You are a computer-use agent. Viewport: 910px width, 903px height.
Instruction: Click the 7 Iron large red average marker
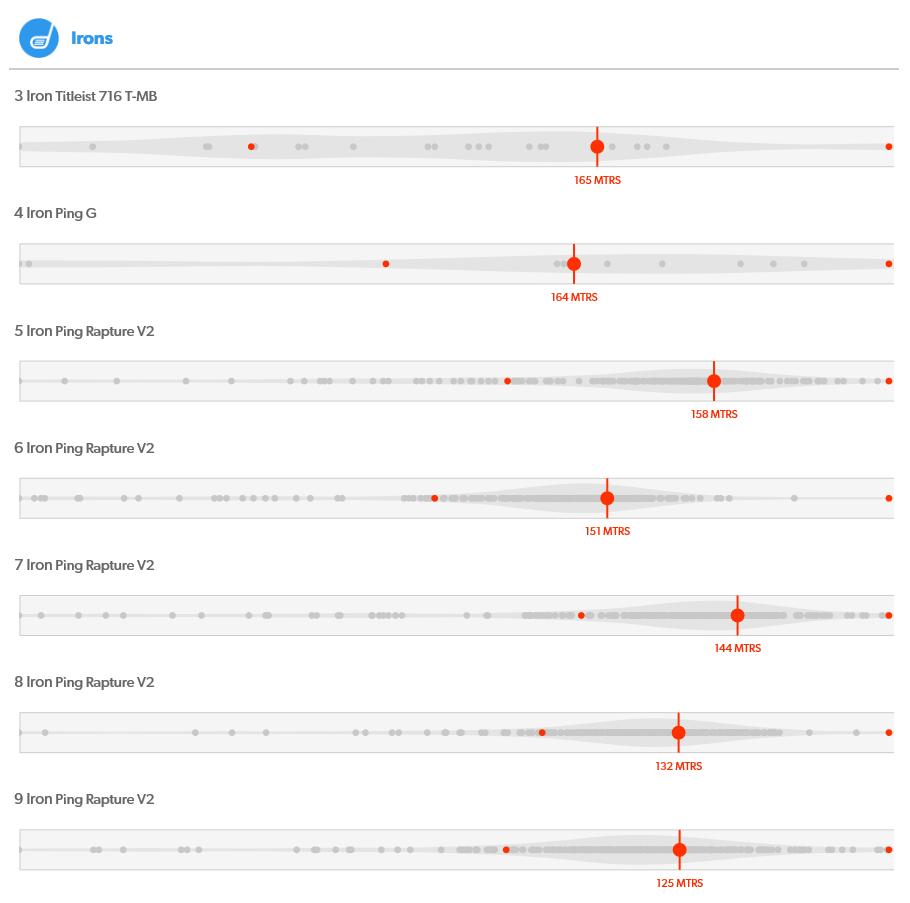737,616
